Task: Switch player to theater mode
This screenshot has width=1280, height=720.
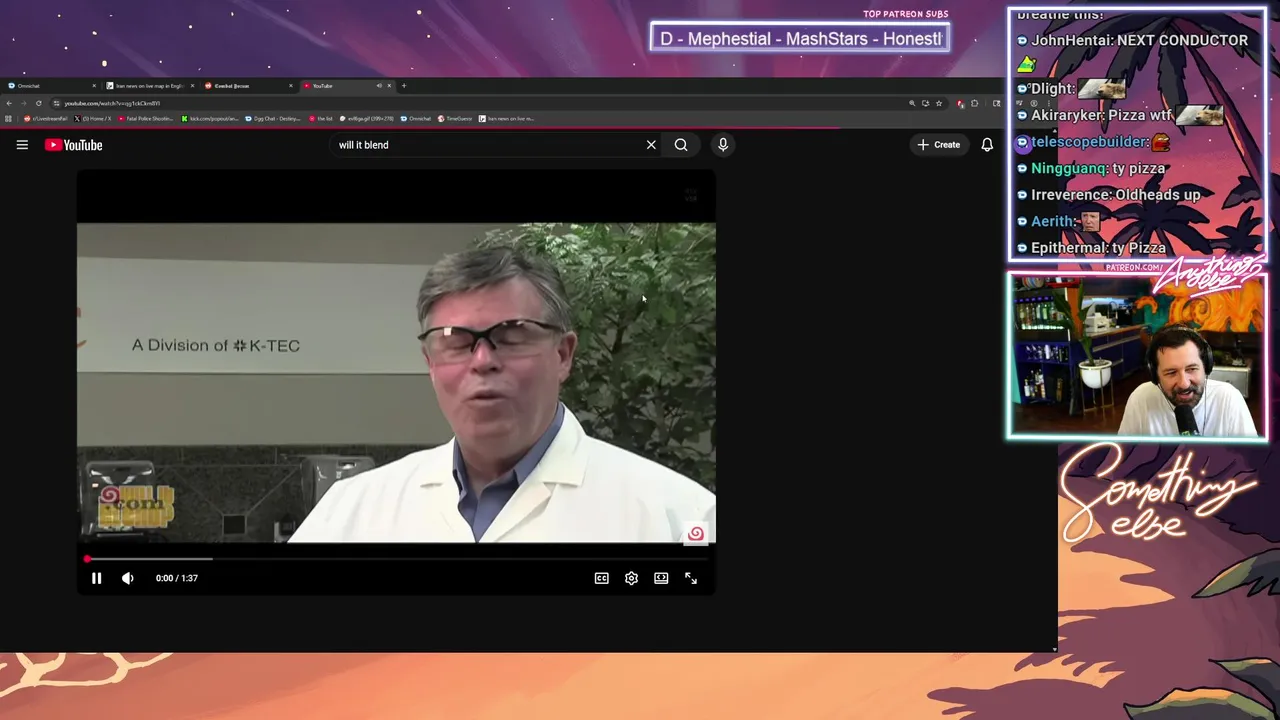Action: [661, 578]
